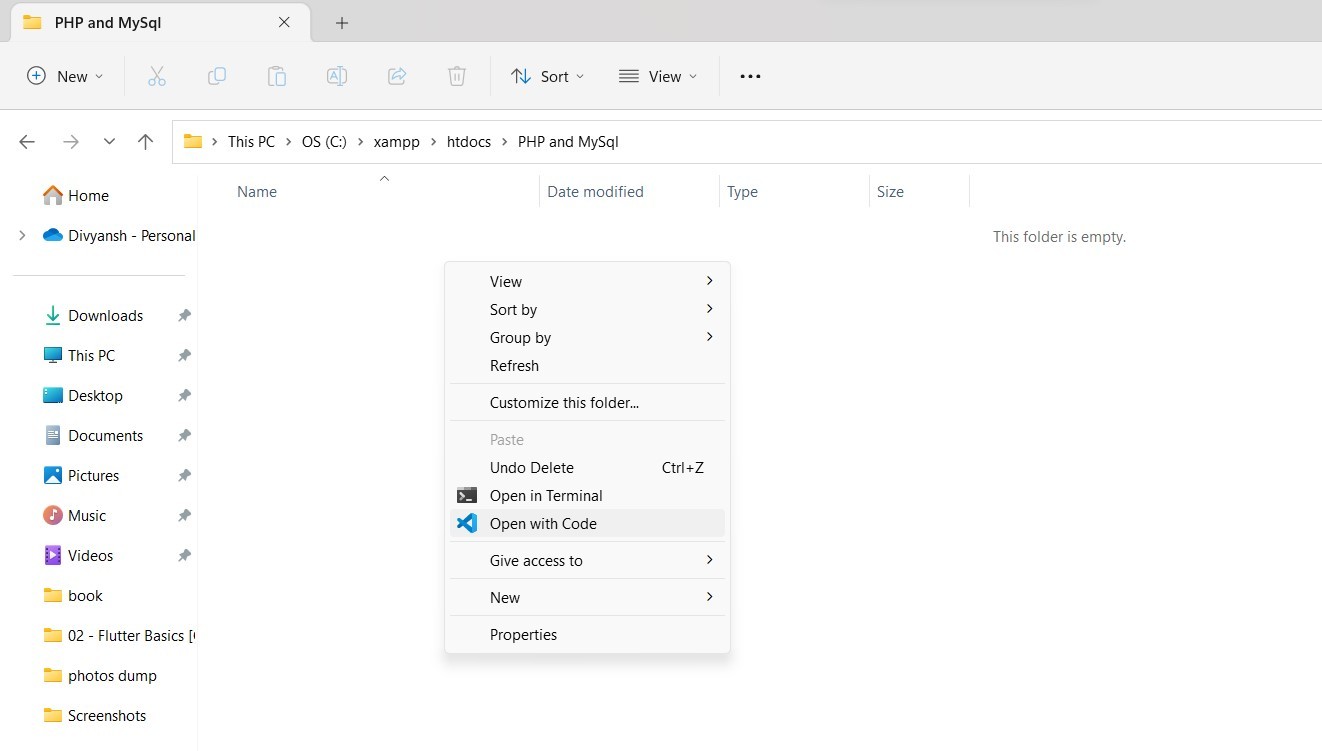
Task: Click the Delete trash icon in toolbar
Action: (457, 76)
